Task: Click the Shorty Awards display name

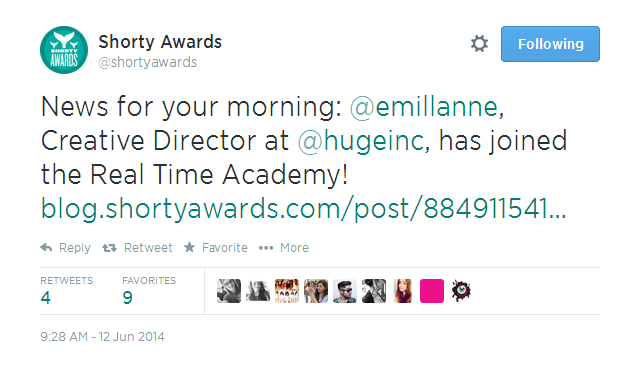Action: click(x=160, y=42)
